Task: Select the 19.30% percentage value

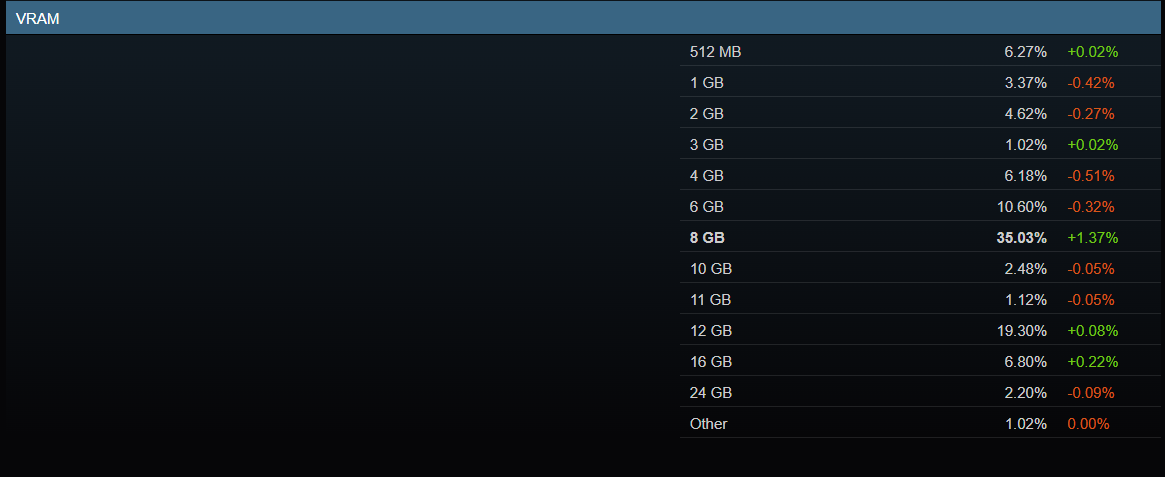Action: [1022, 331]
